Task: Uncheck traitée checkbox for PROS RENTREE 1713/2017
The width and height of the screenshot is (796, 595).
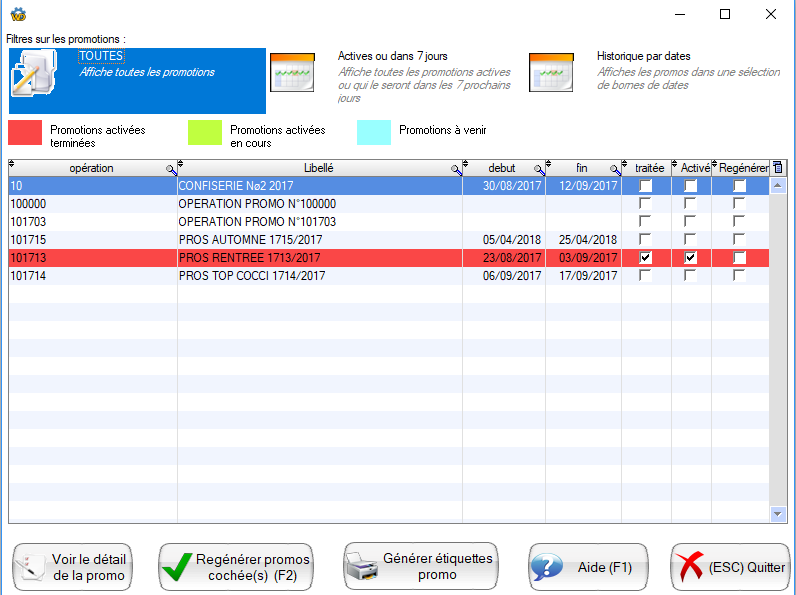Action: 646,258
